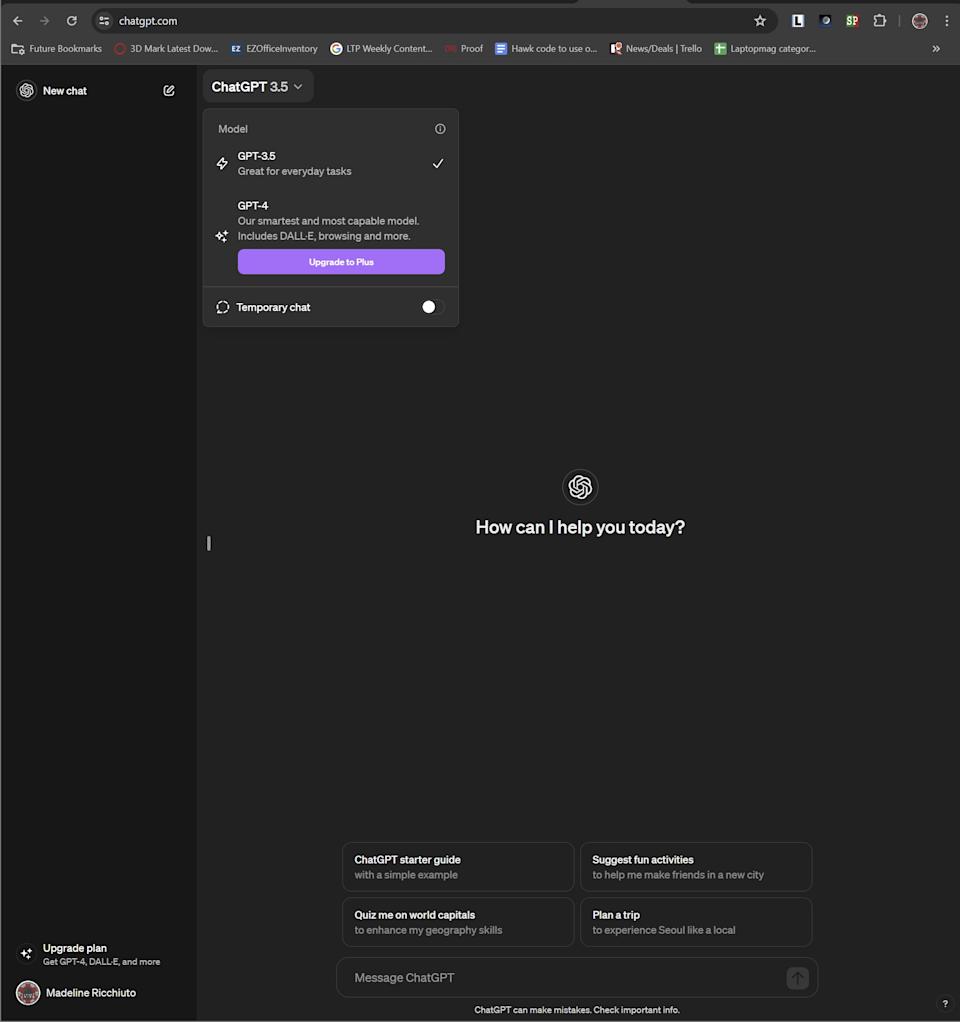Reload the page with the refresh icon

[x=71, y=20]
